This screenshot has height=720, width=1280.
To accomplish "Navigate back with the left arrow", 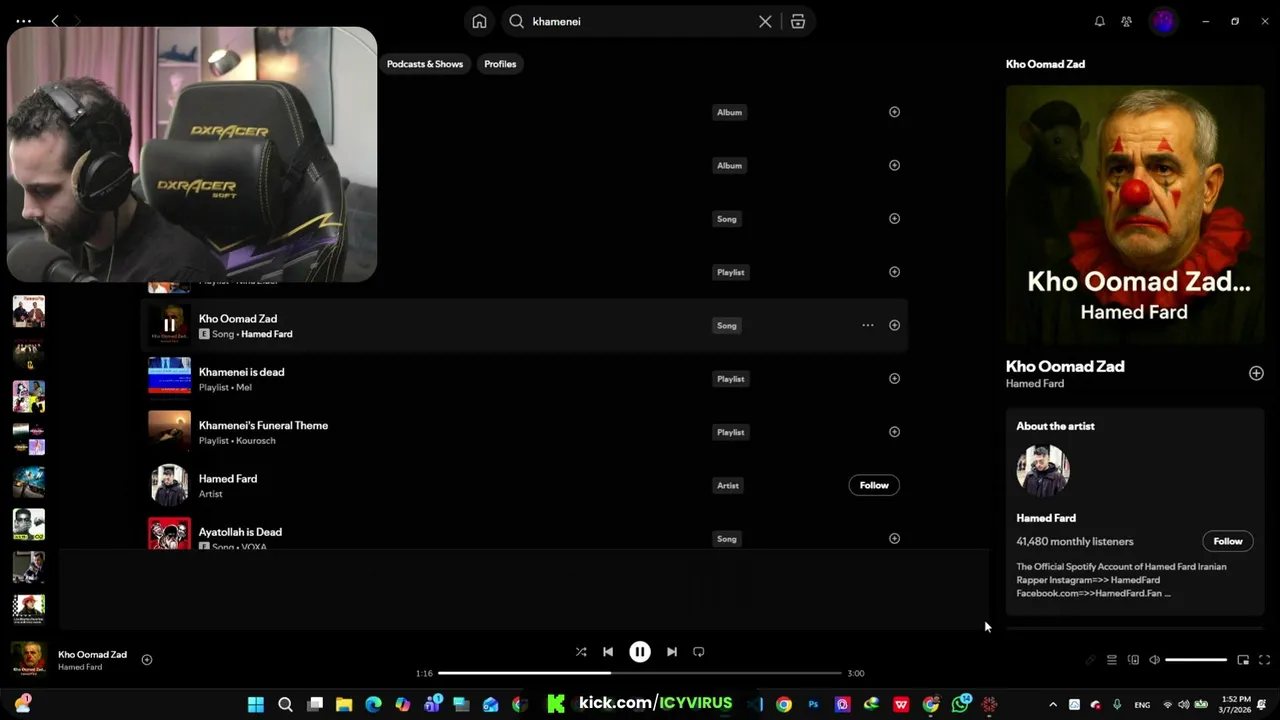I will (55, 21).
